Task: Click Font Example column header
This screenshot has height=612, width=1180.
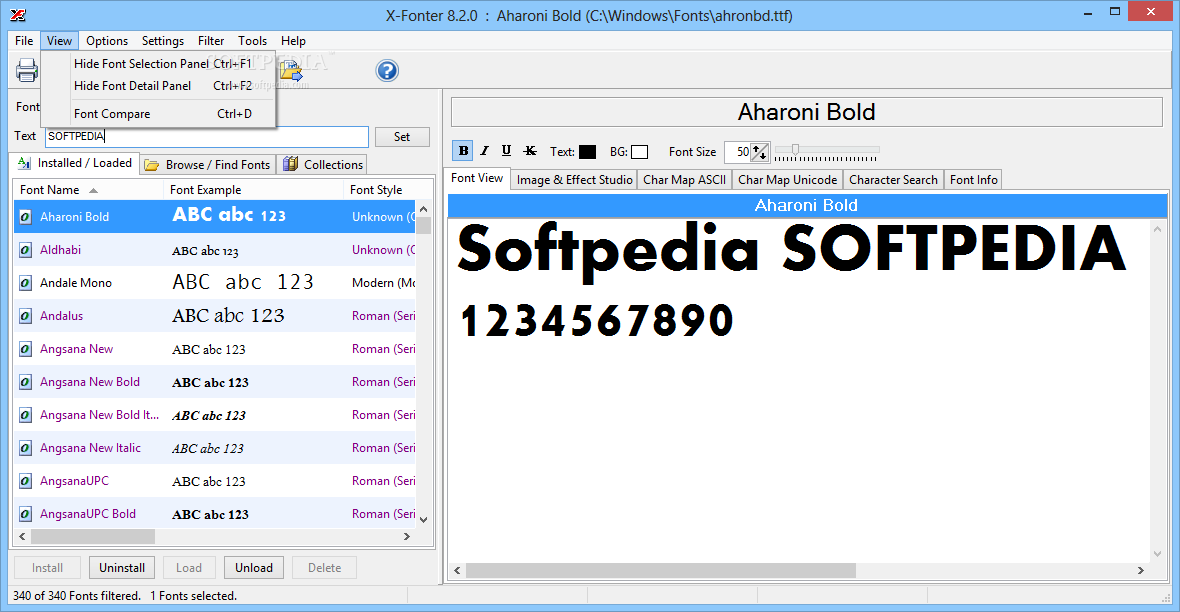Action: click(x=254, y=190)
